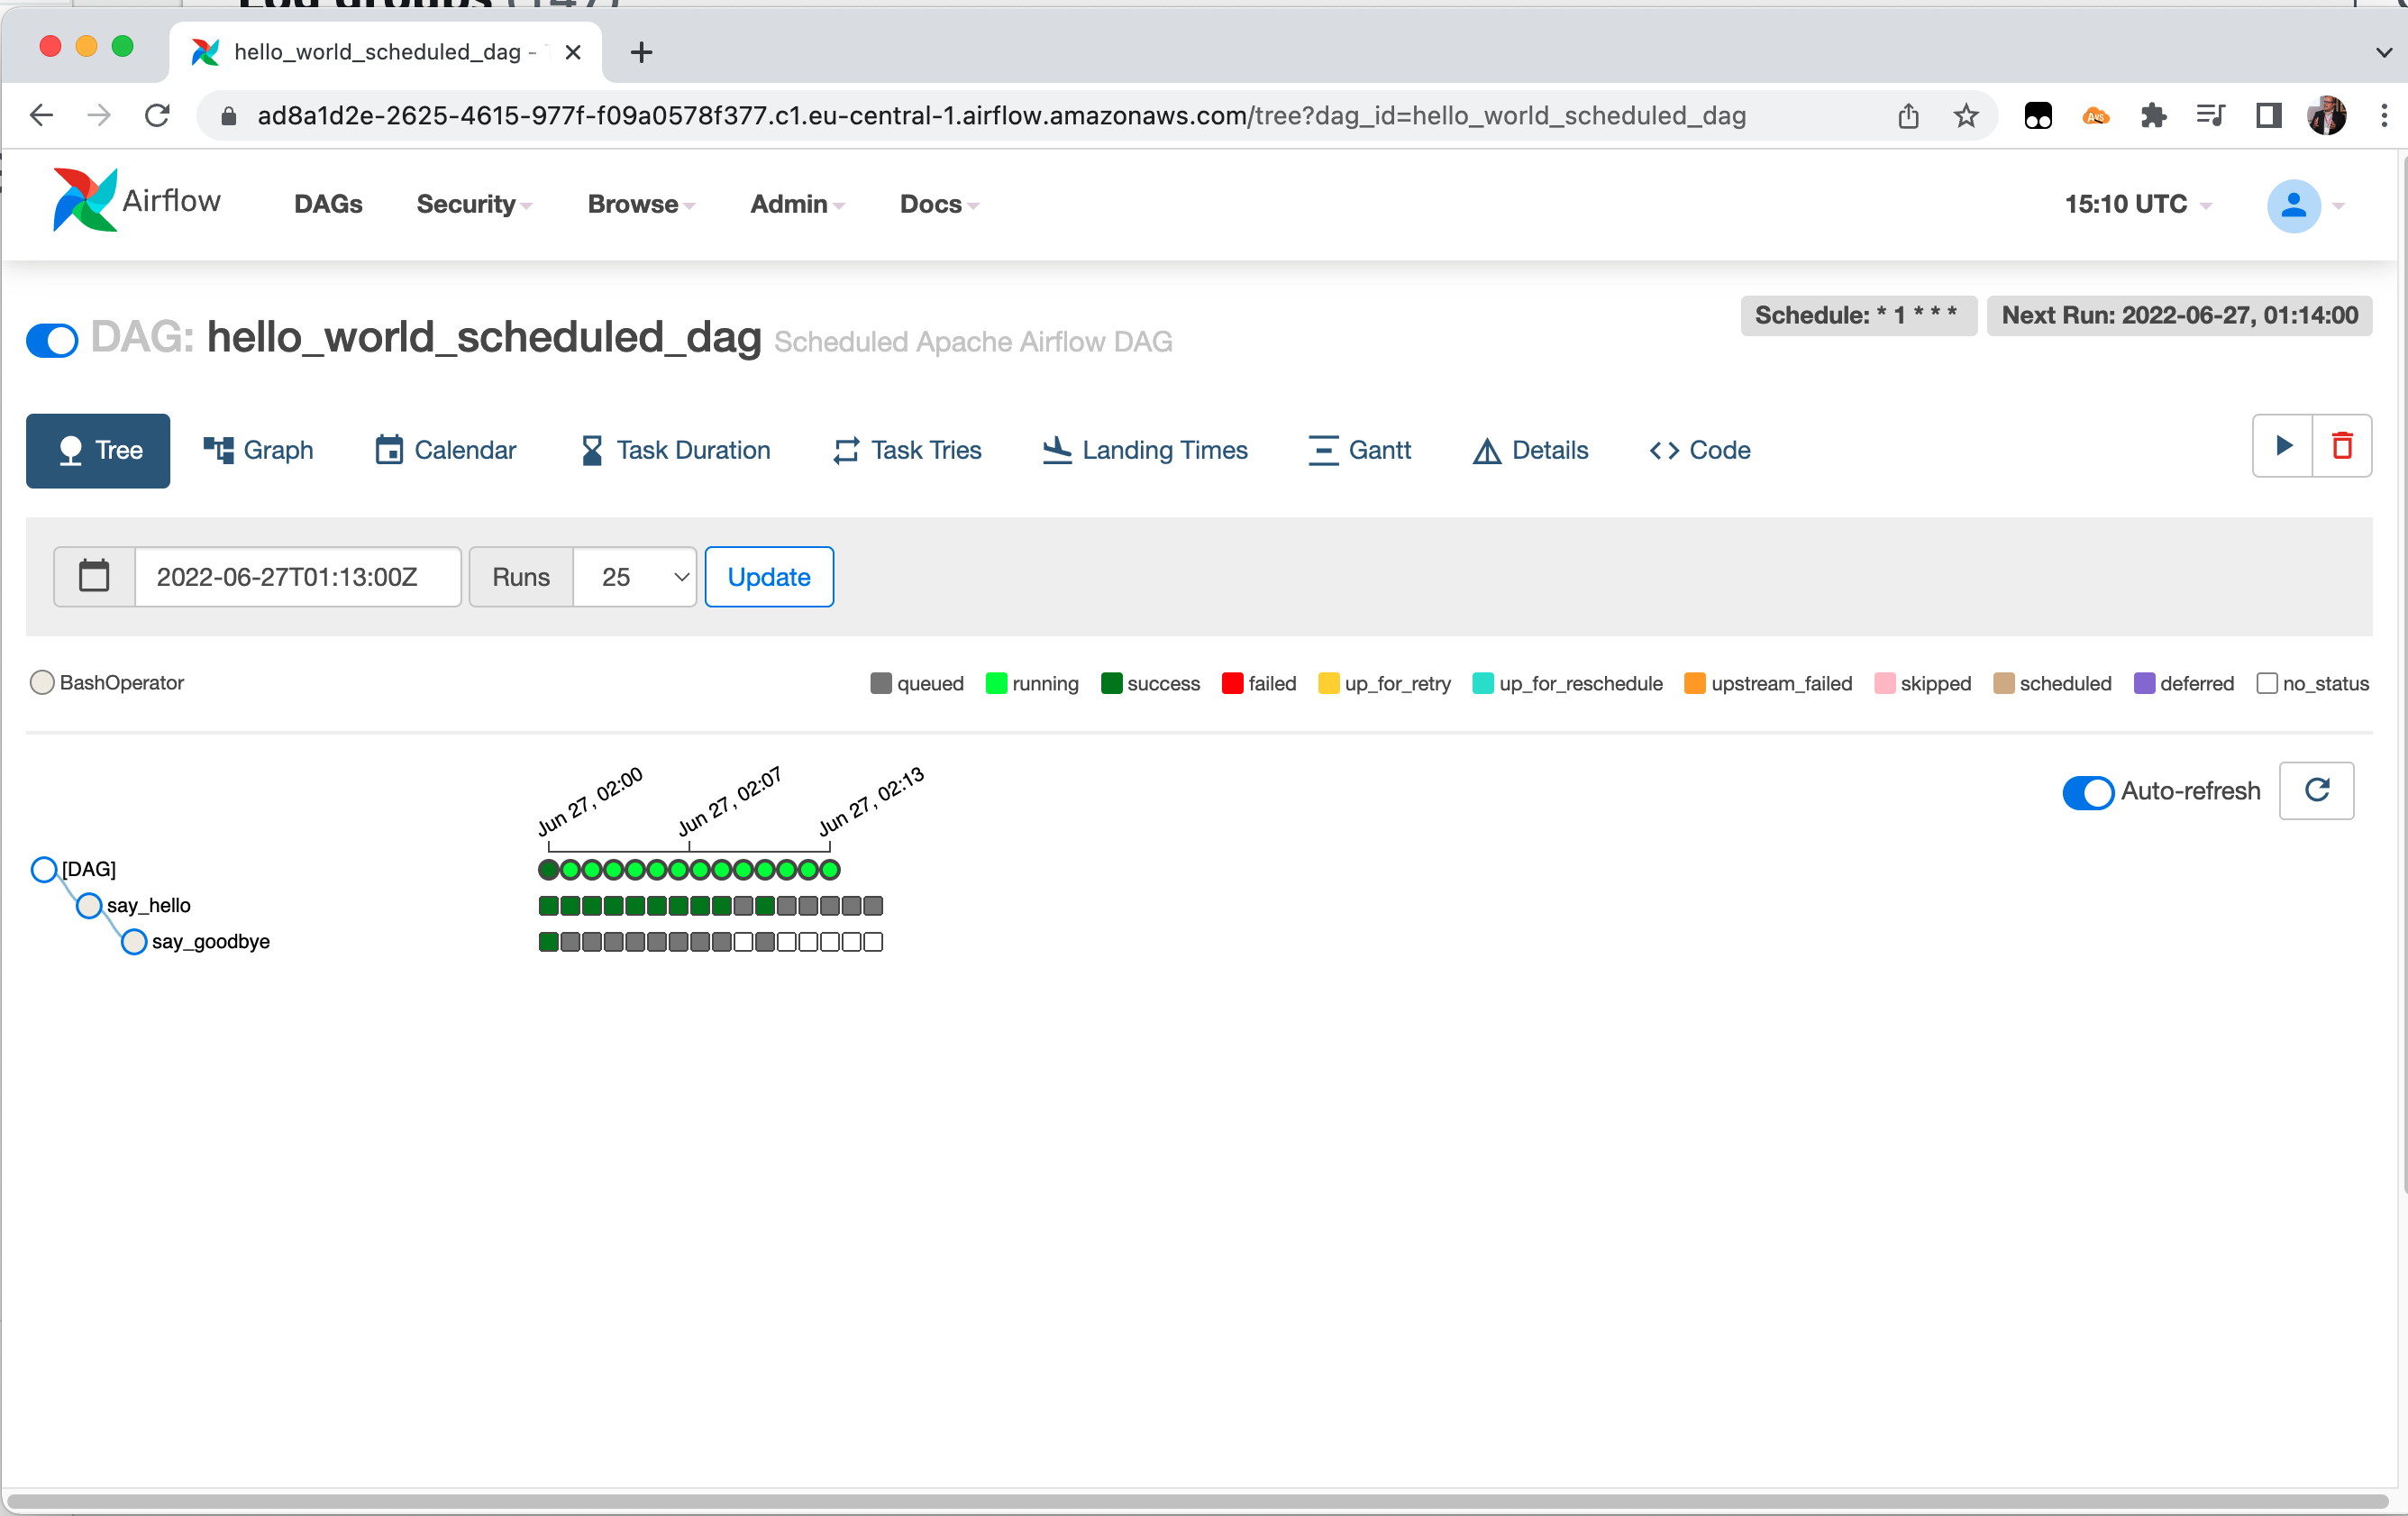Open the Runs count dropdown showing 25
2408x1516 pixels.
634,576
